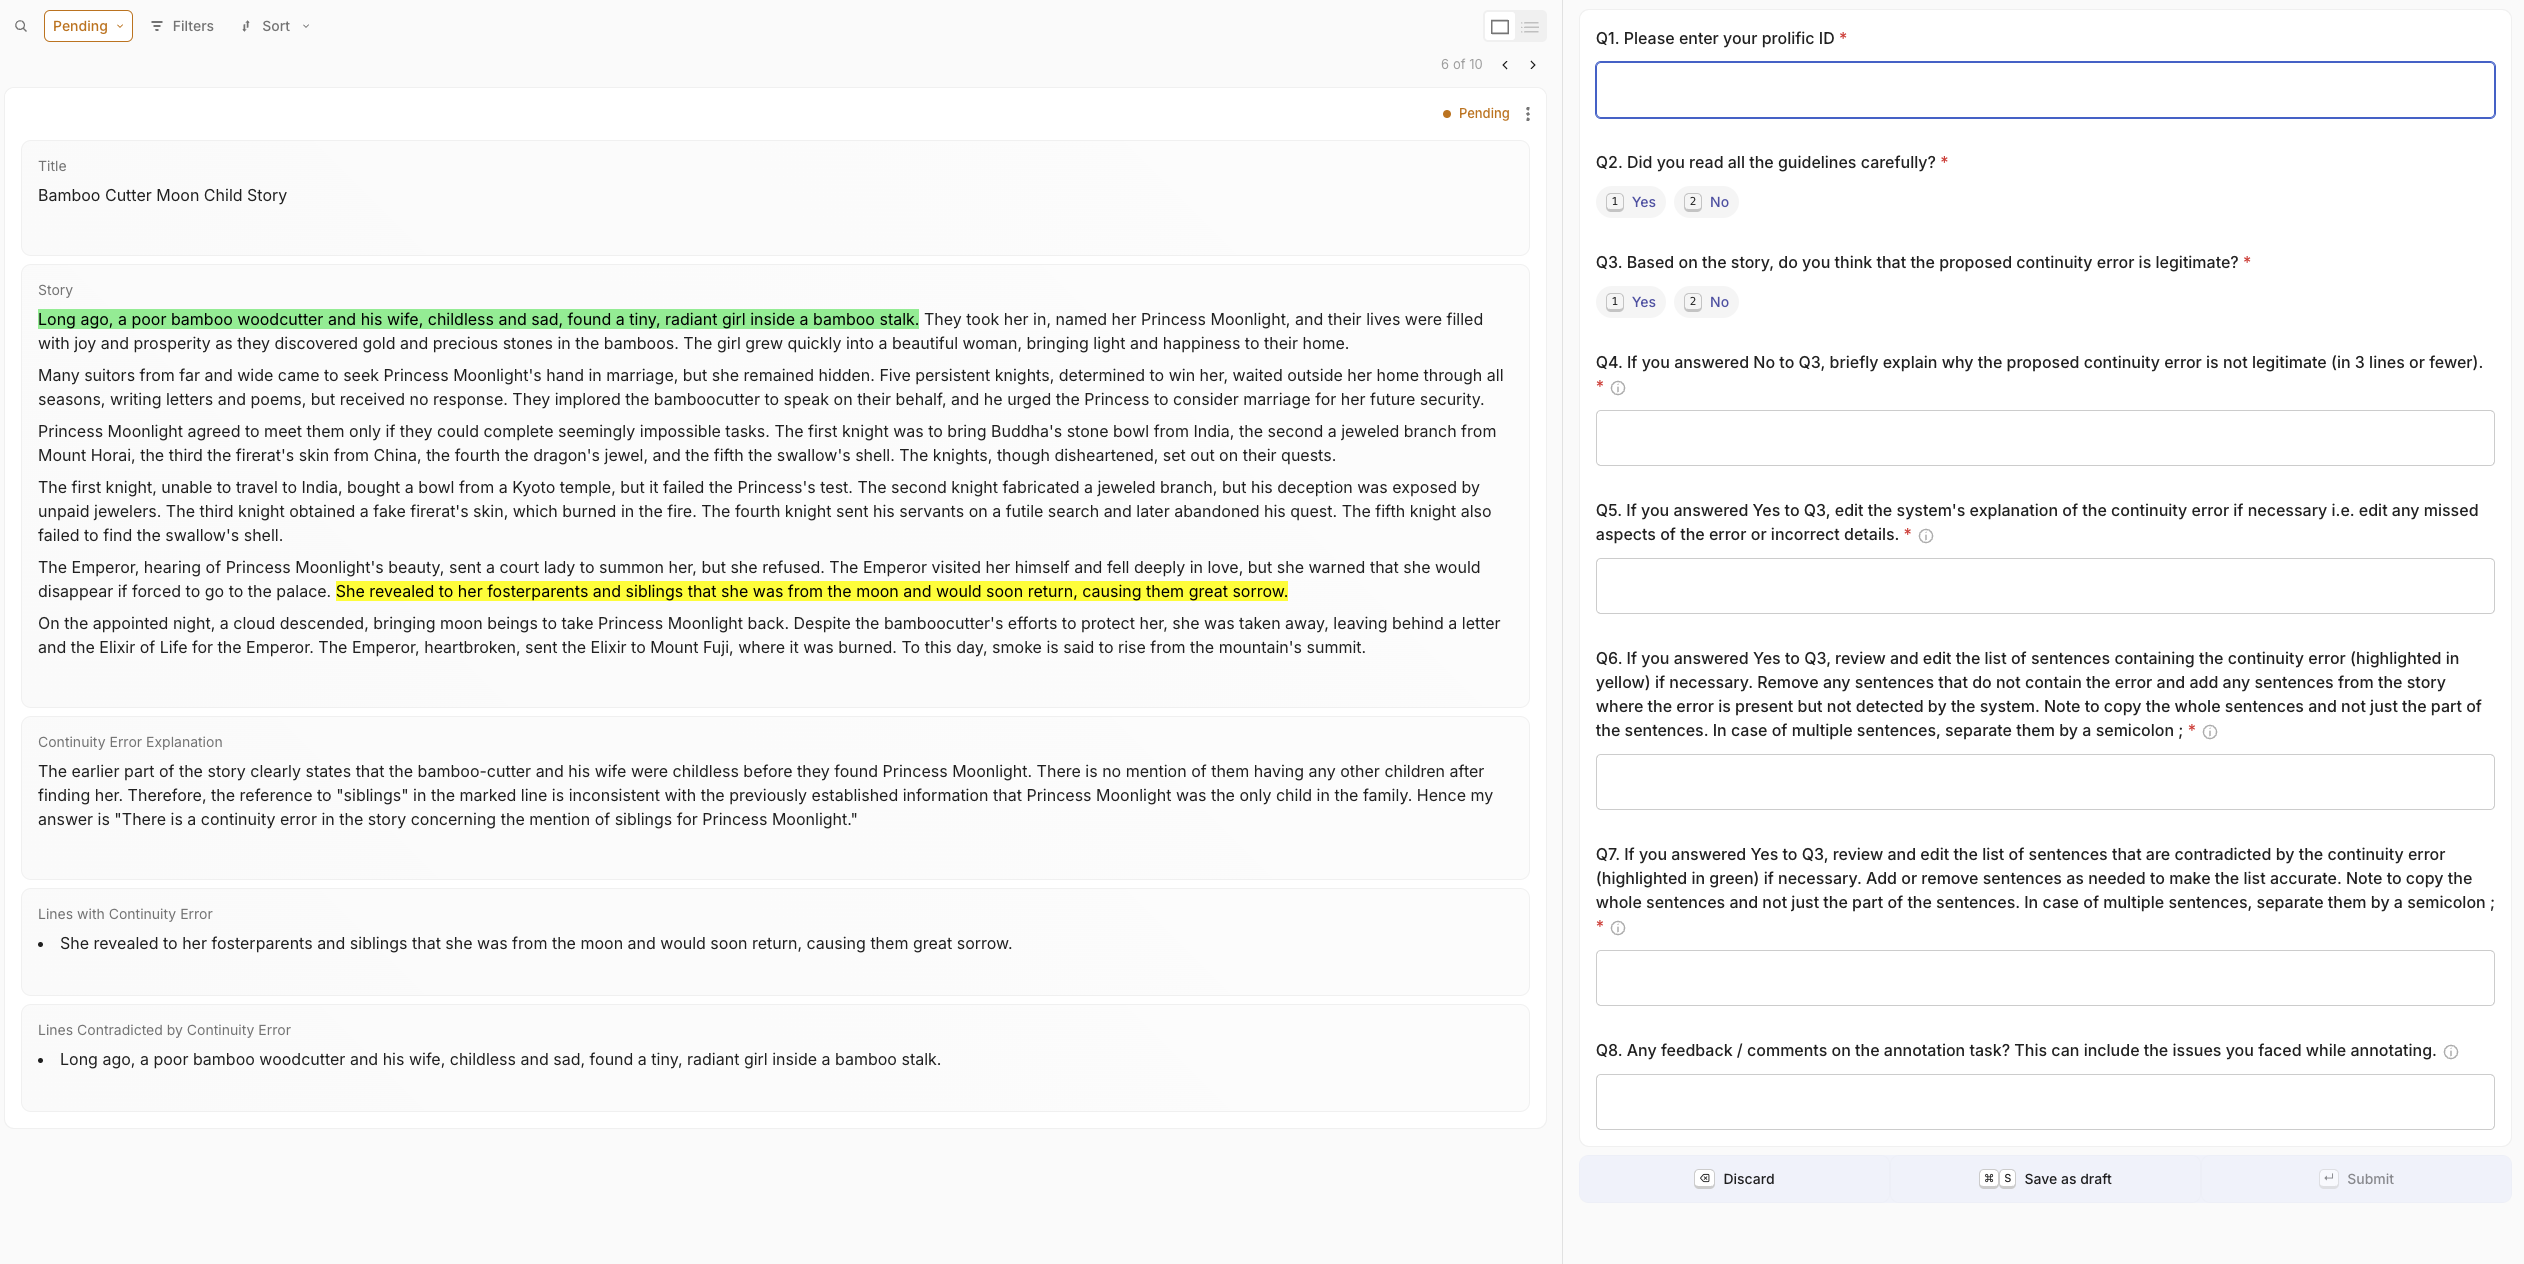Click the info icon beside Q4

[x=1617, y=388]
